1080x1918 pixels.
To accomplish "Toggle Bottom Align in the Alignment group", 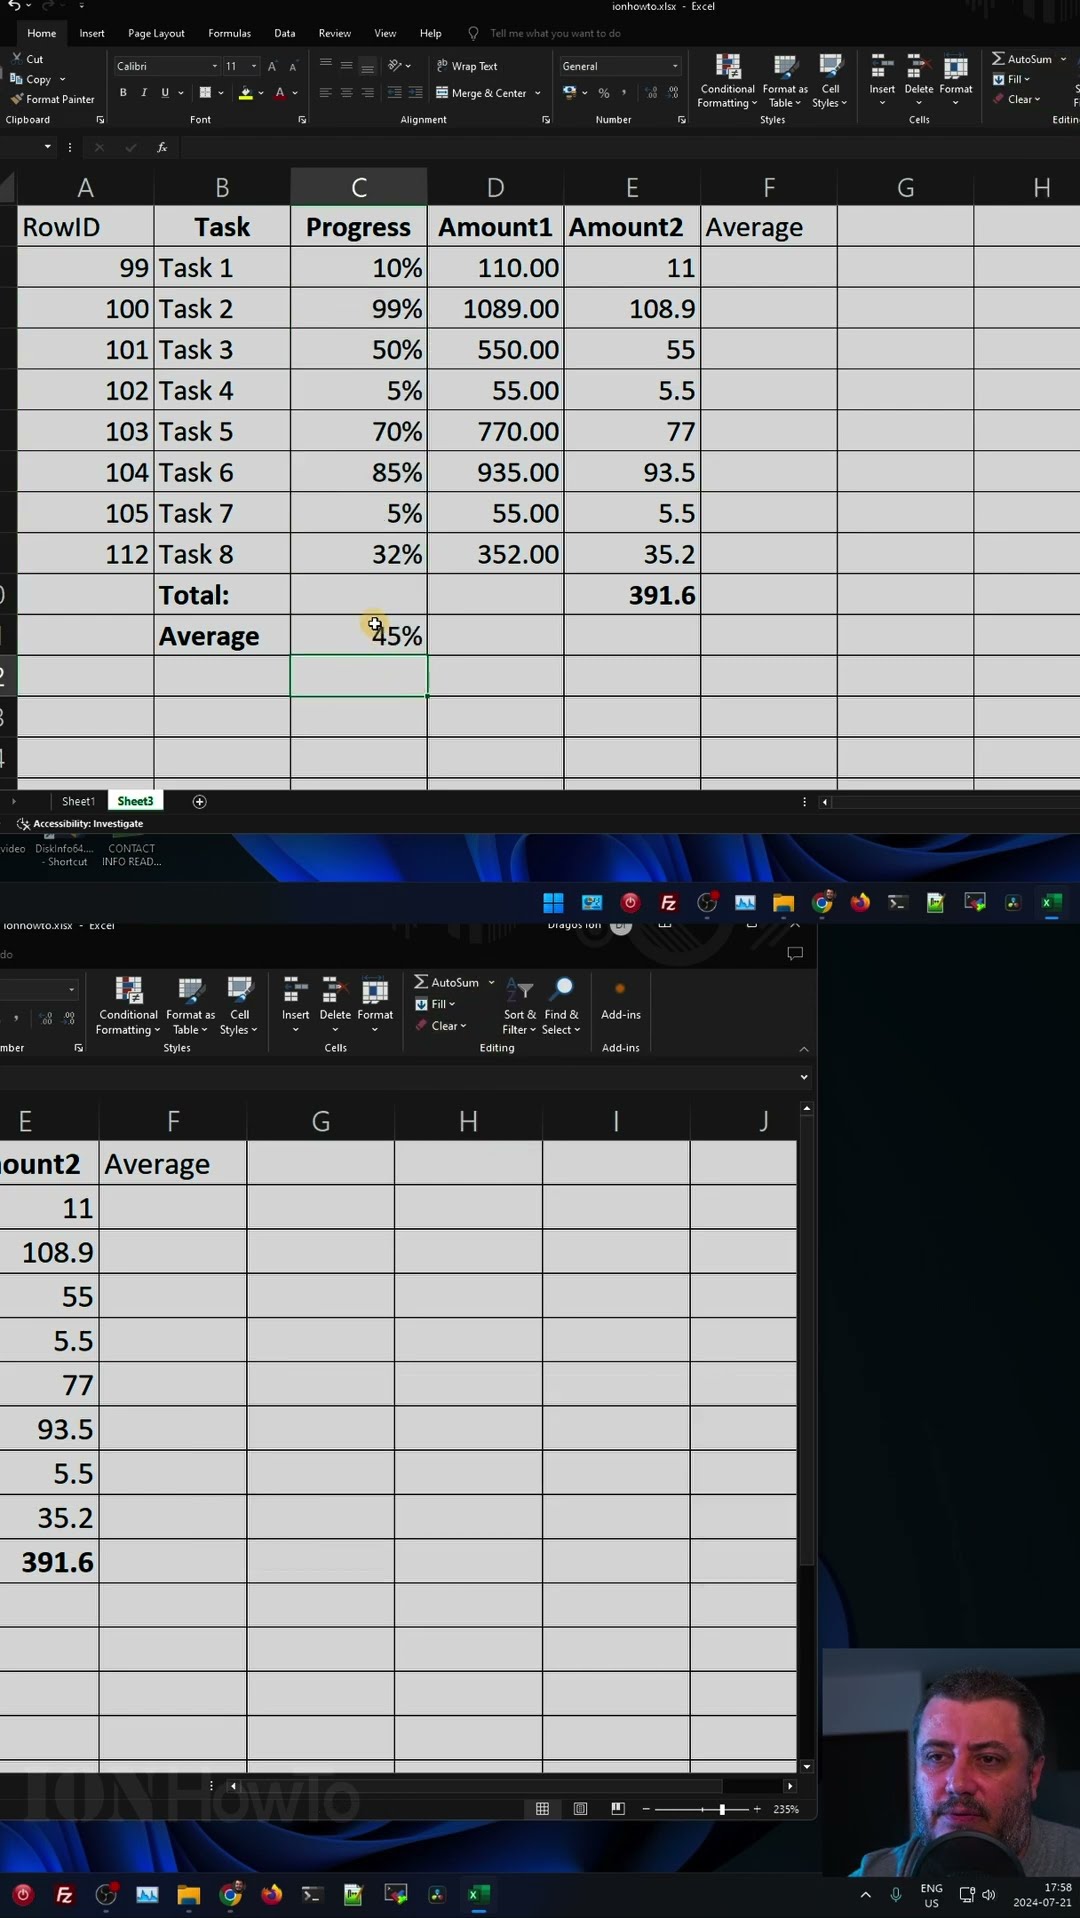I will [368, 66].
